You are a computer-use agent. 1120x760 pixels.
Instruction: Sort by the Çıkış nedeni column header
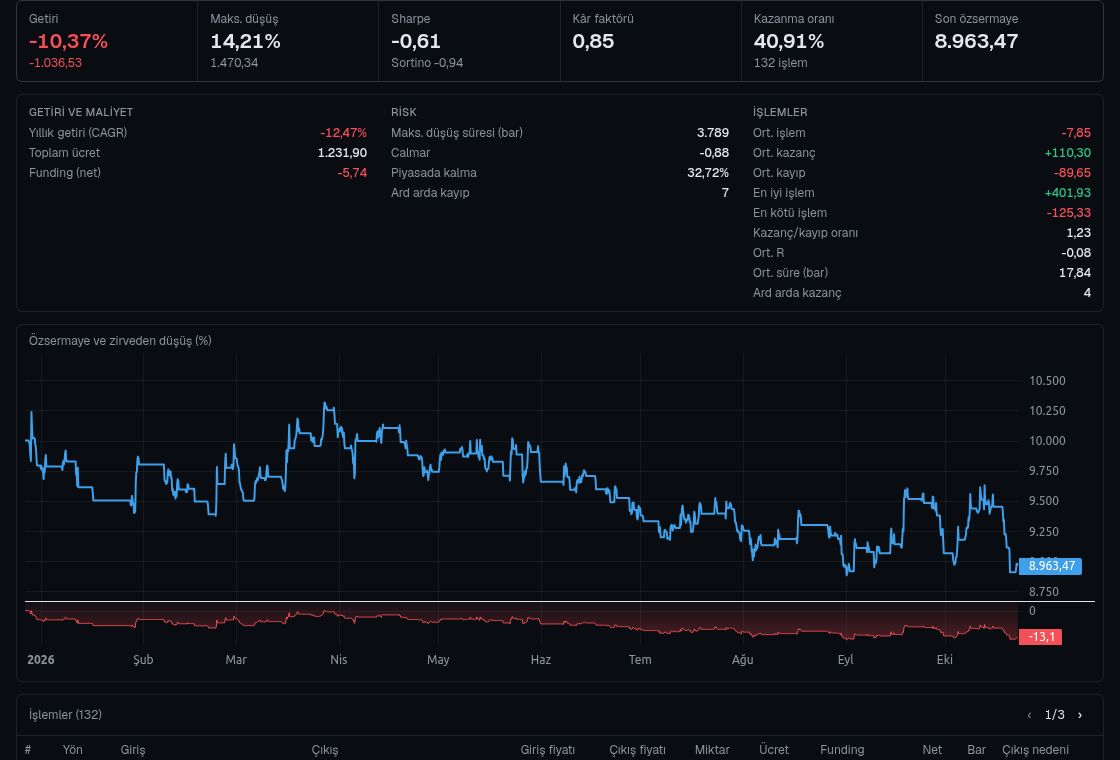click(1035, 750)
